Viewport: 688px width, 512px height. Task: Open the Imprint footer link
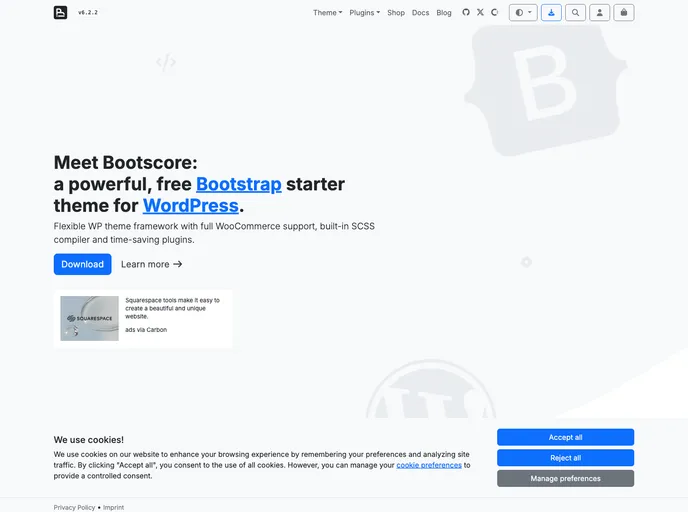pos(113,507)
